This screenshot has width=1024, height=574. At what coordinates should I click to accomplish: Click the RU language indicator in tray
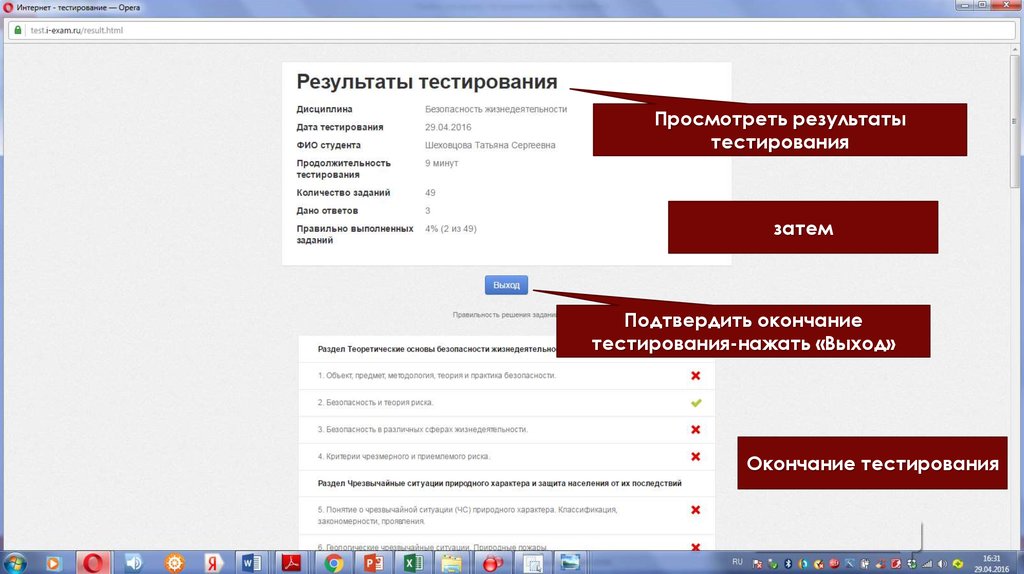point(738,561)
